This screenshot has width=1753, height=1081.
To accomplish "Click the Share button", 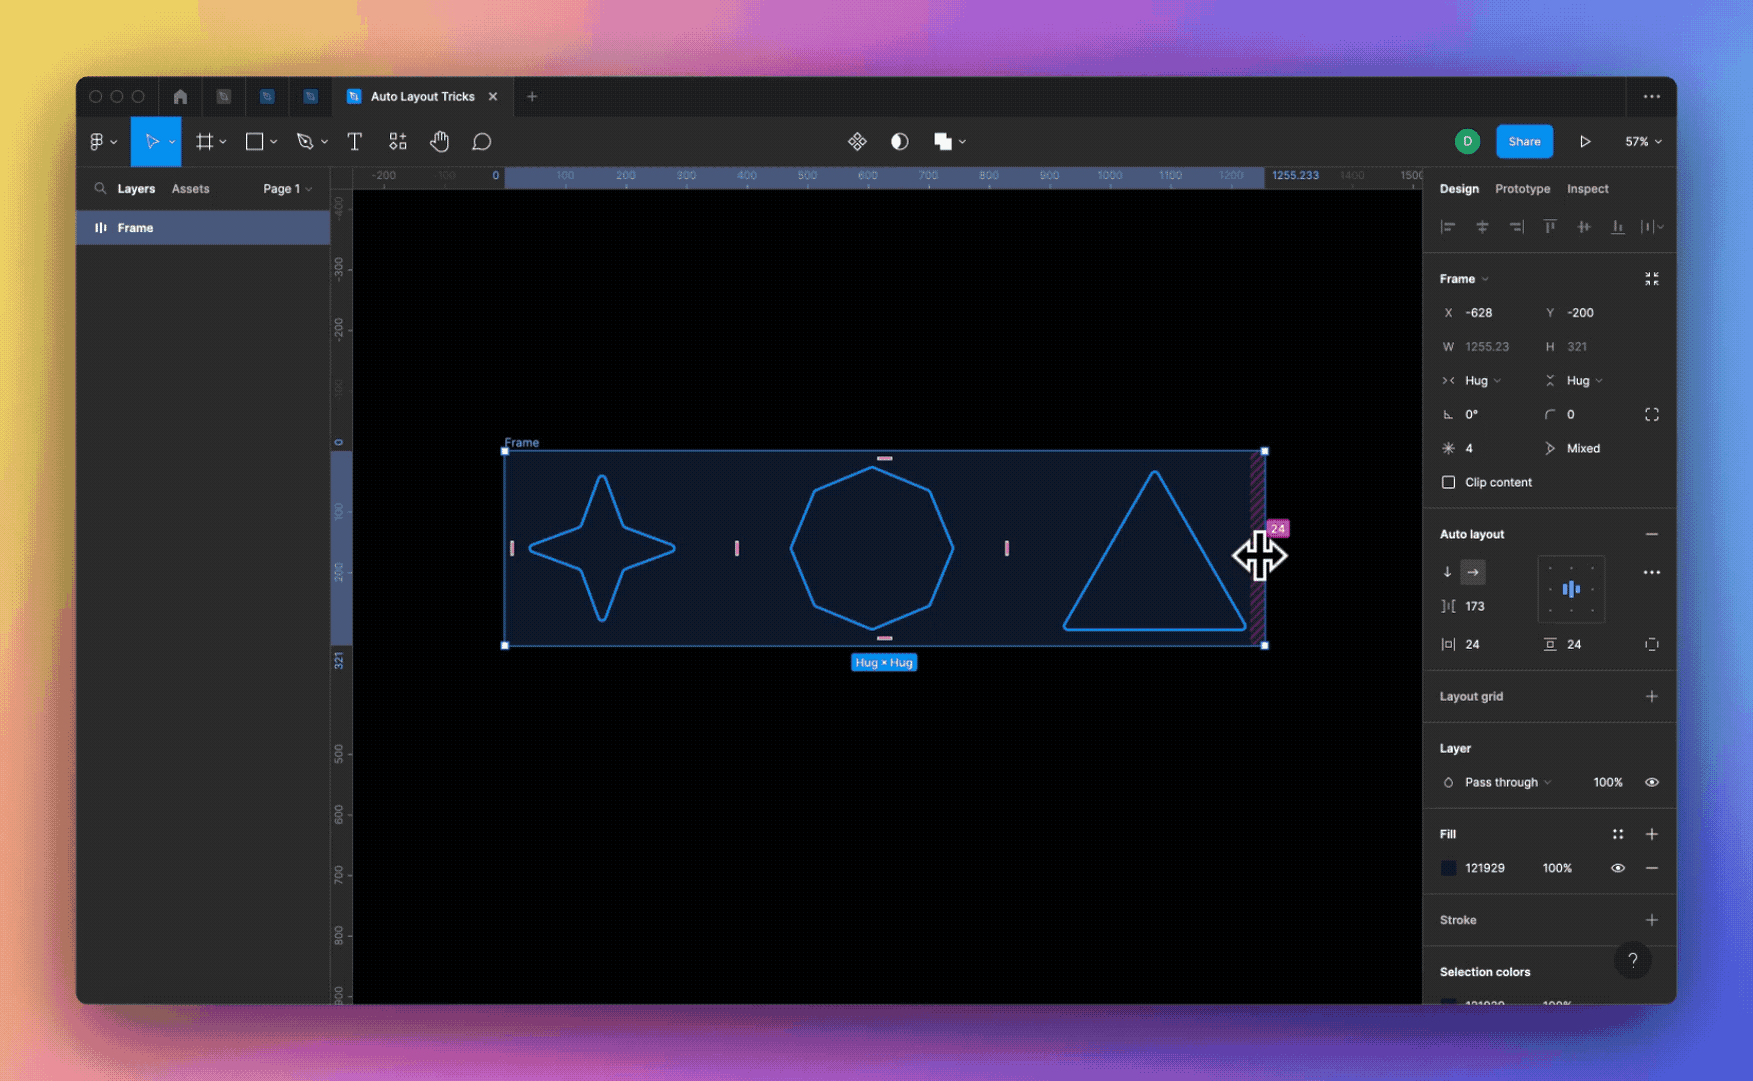I will click(1524, 142).
